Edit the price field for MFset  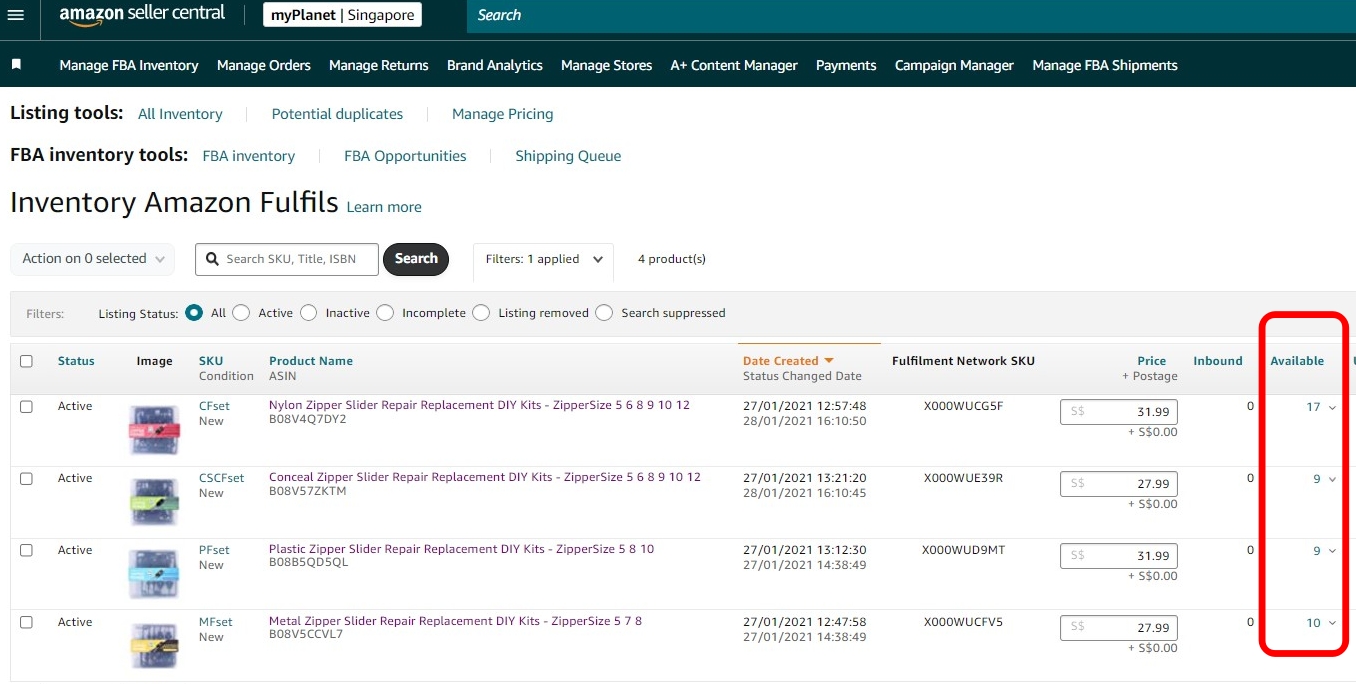point(1119,628)
